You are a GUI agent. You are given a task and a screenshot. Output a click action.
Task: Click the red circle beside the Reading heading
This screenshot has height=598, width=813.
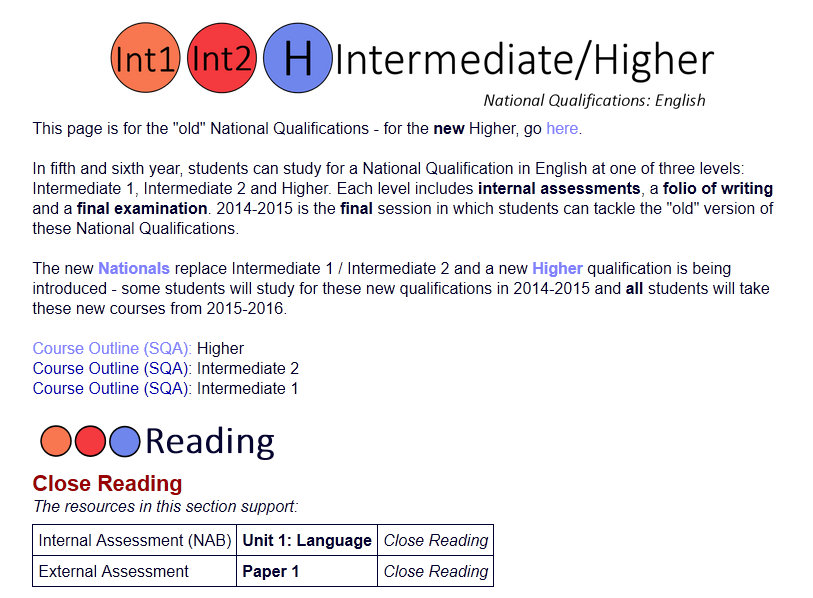tap(90, 441)
